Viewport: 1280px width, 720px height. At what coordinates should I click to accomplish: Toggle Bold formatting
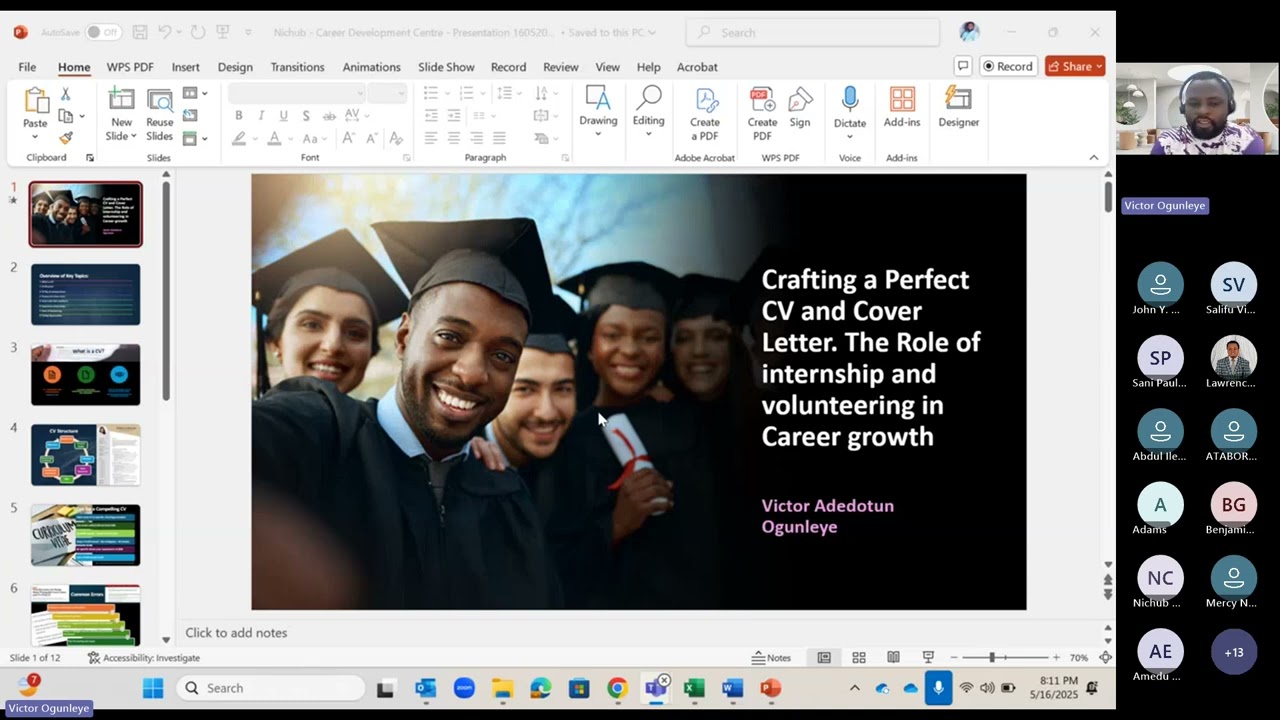tap(239, 116)
